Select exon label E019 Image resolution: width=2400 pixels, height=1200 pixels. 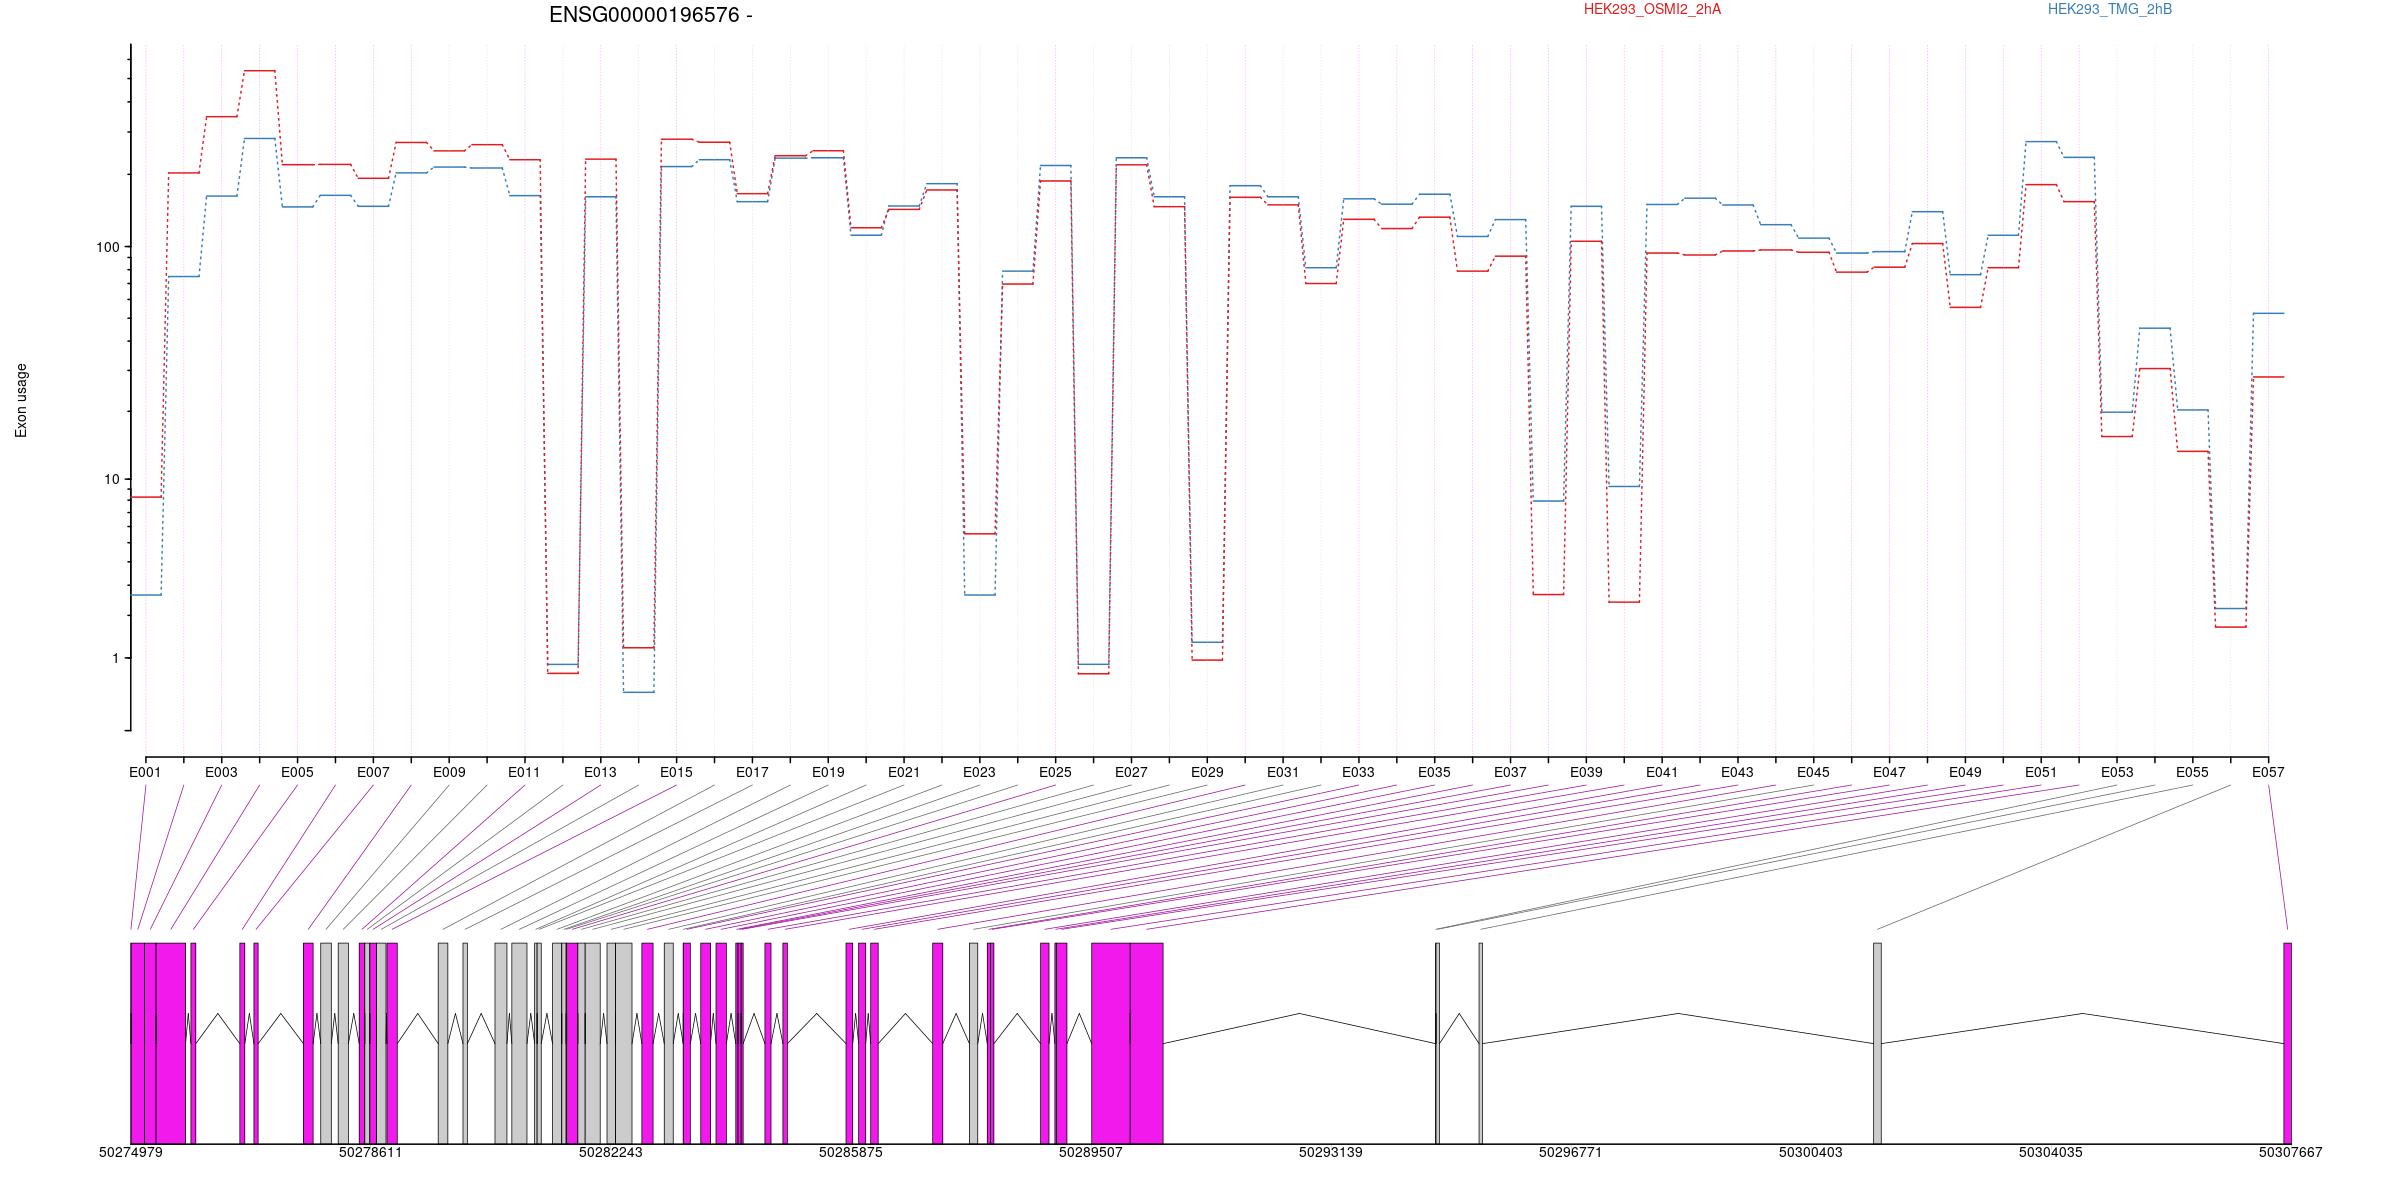[x=828, y=772]
